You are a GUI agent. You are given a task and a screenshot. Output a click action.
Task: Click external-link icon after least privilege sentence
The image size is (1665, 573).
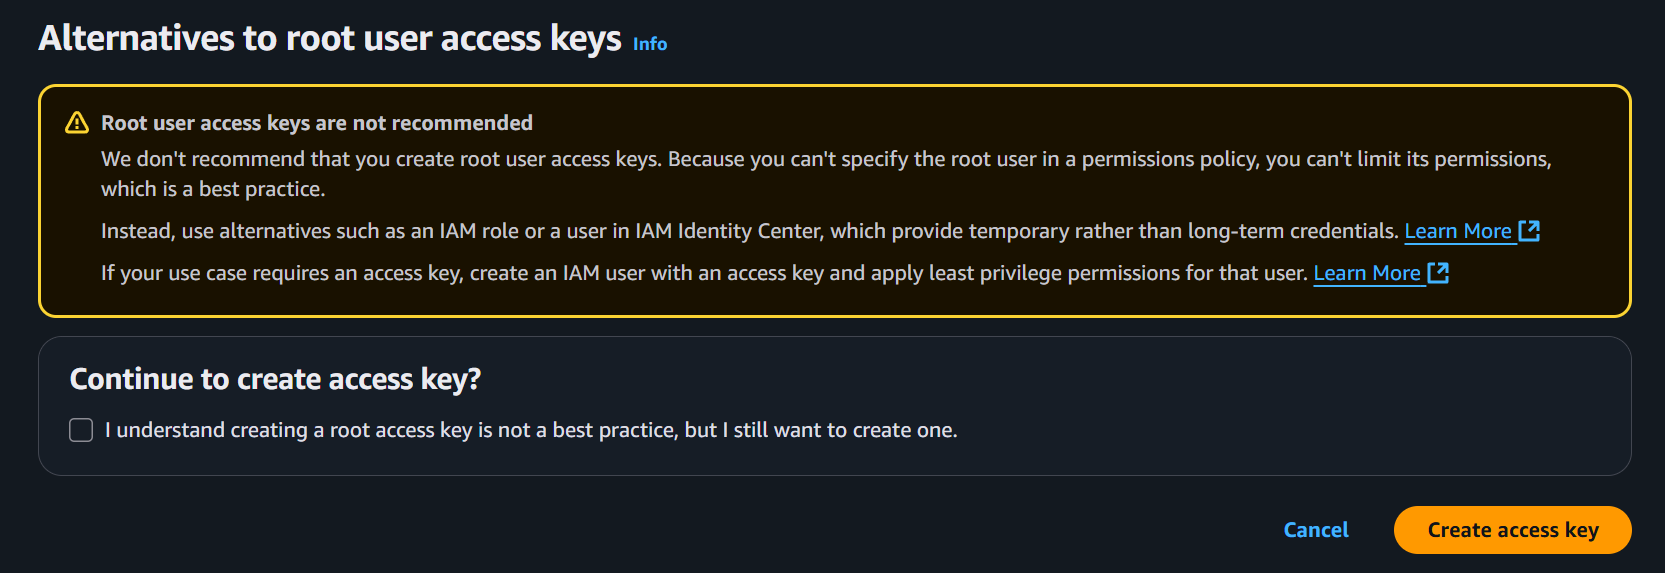click(x=1438, y=273)
